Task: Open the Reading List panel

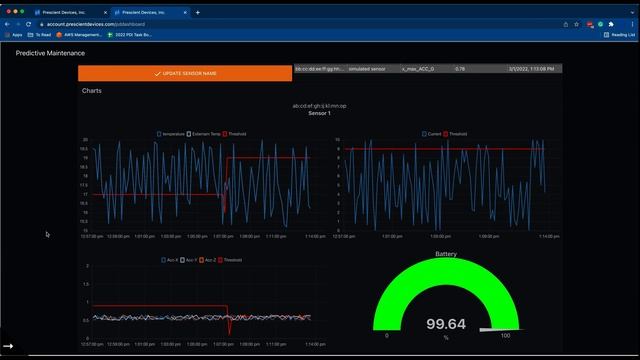Action: coord(619,35)
